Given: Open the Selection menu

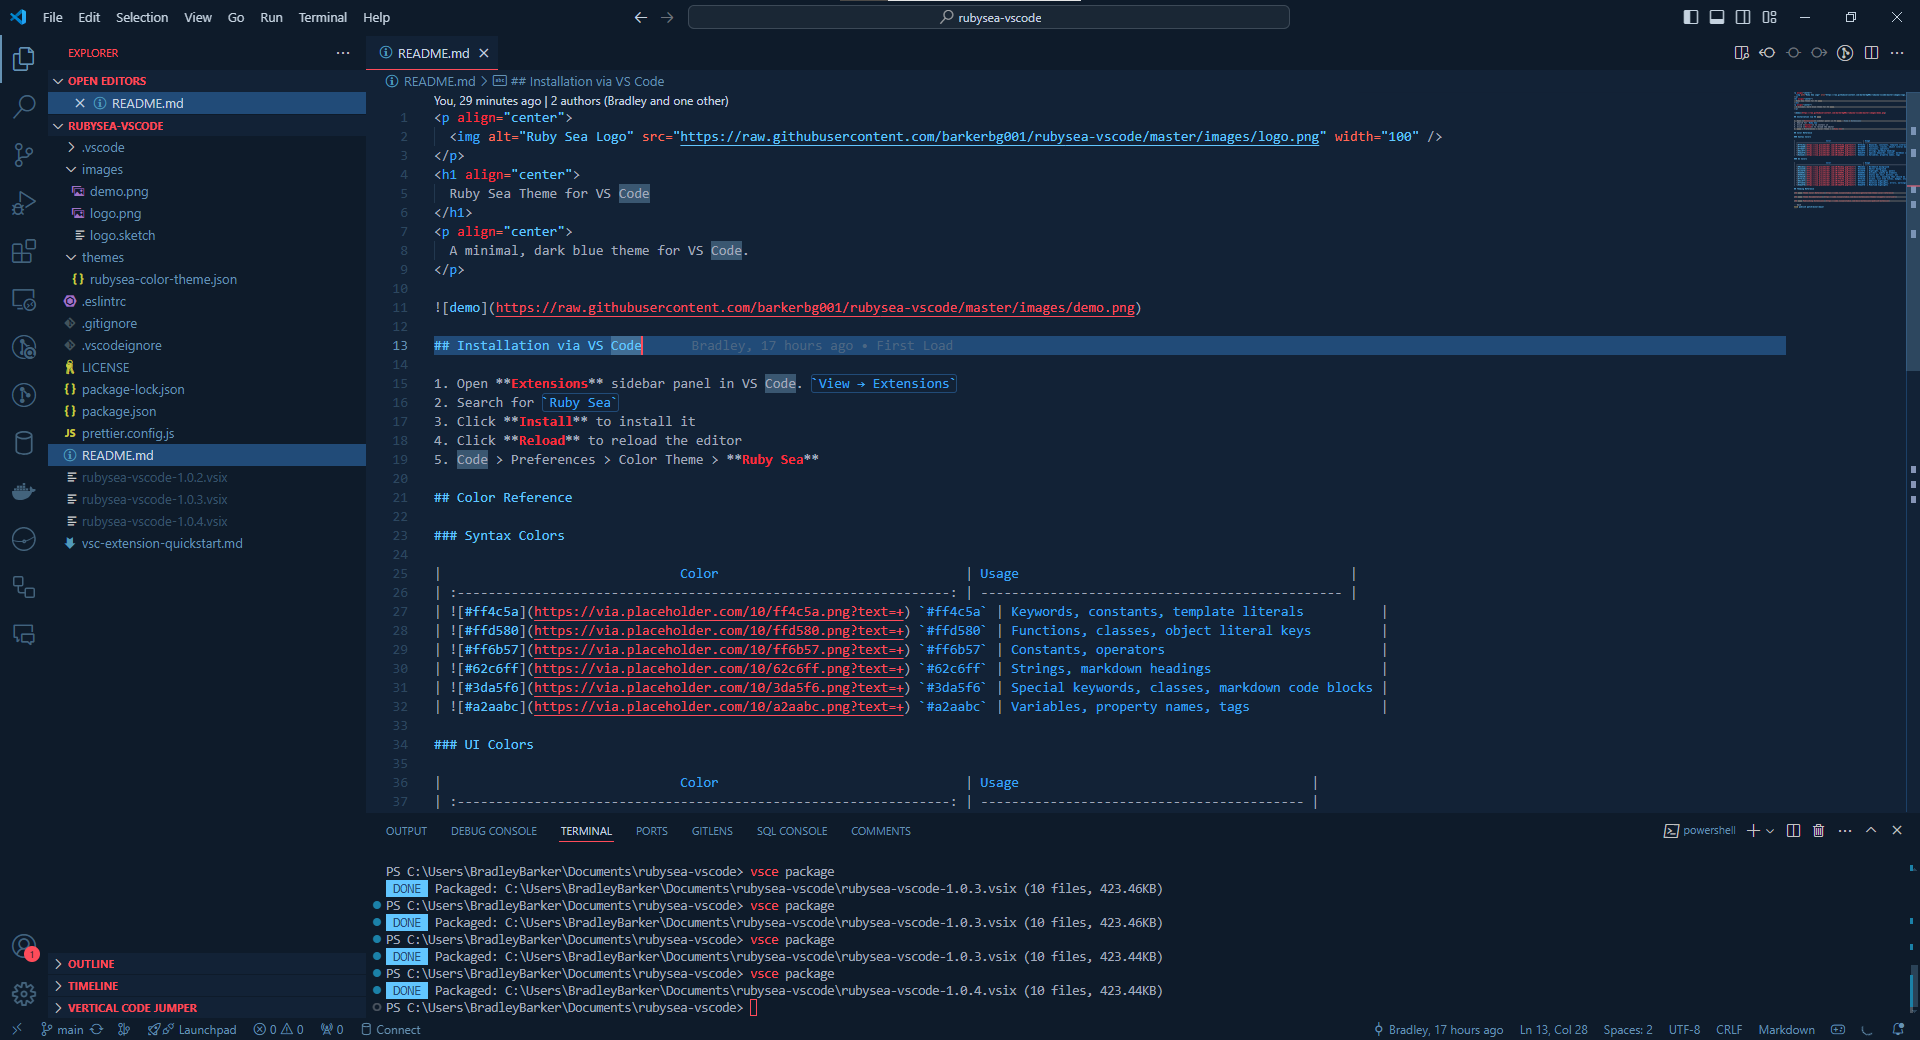Looking at the screenshot, I should pos(142,17).
